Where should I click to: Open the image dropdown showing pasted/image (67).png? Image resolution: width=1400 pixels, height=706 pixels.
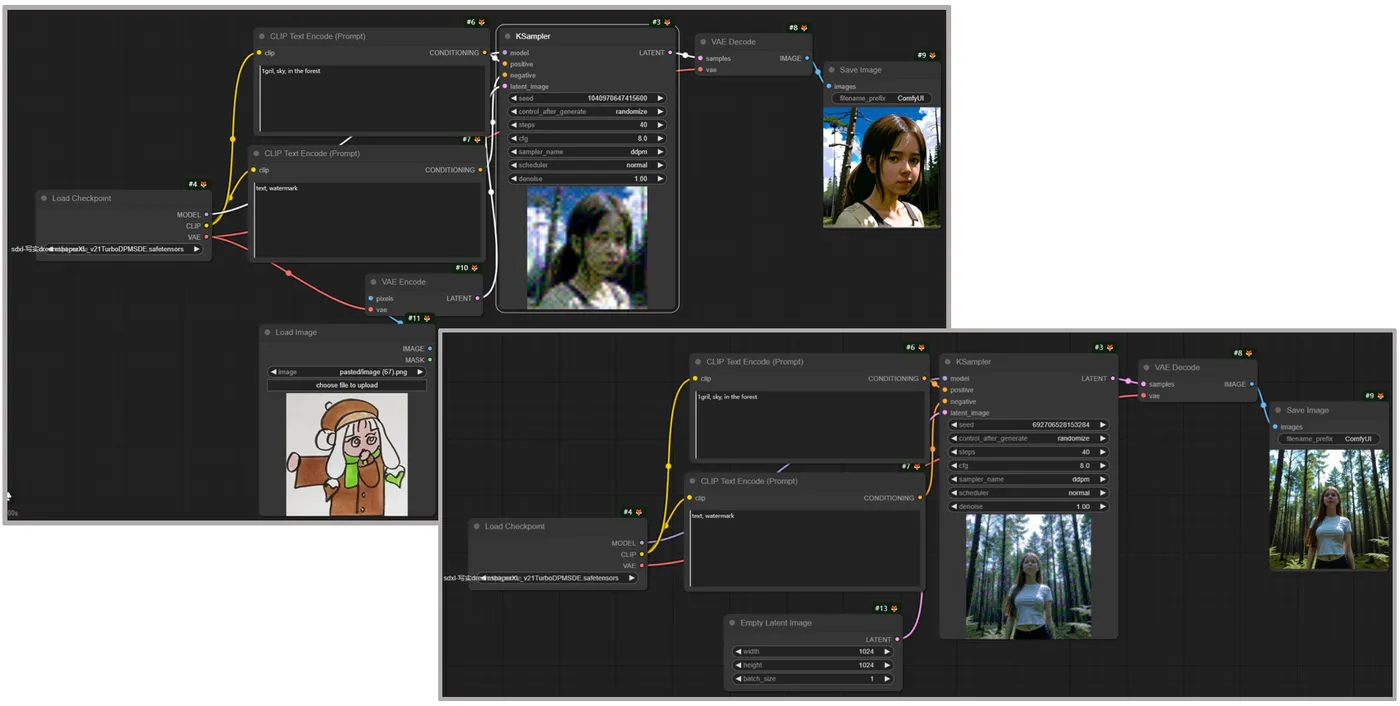[346, 371]
